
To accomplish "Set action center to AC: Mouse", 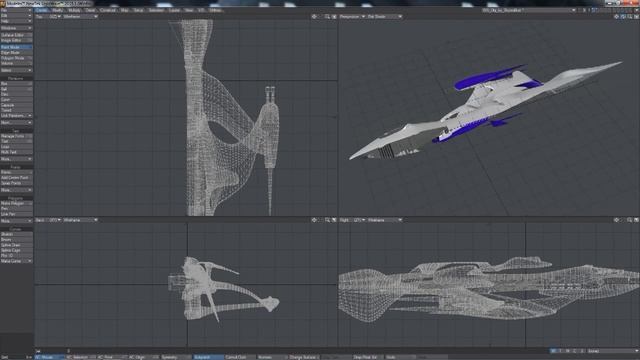I will click(x=50, y=357).
